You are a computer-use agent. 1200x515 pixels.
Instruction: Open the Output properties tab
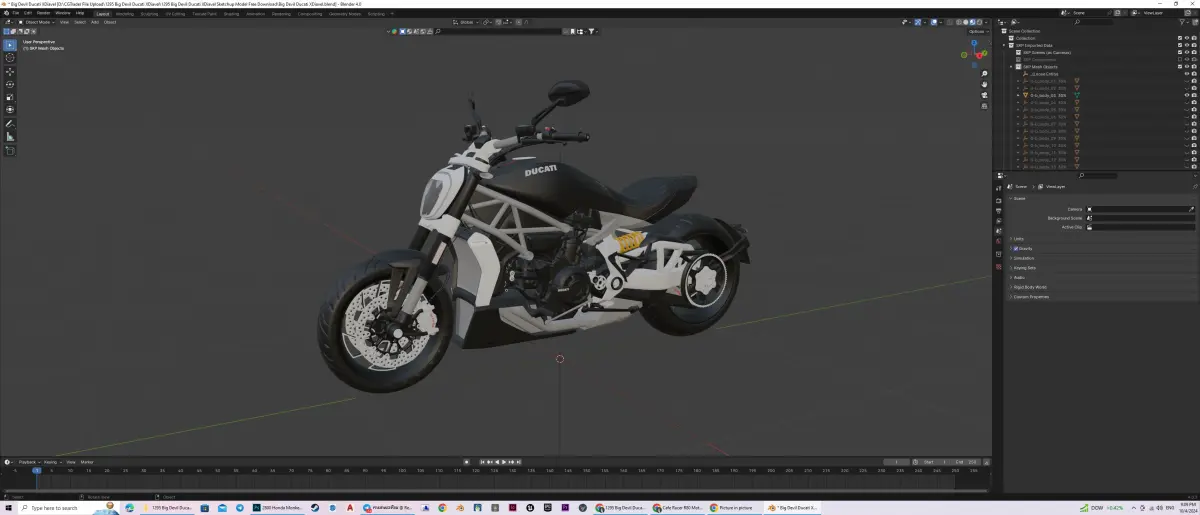coord(998,210)
